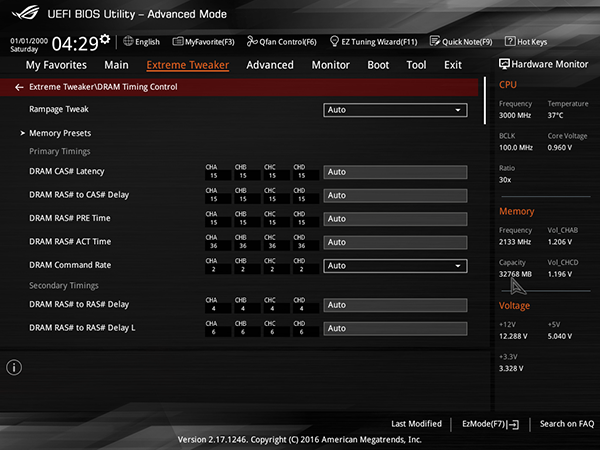This screenshot has height=450, width=600.
Task: Click Capacity 32768 MB value
Action: 515,274
